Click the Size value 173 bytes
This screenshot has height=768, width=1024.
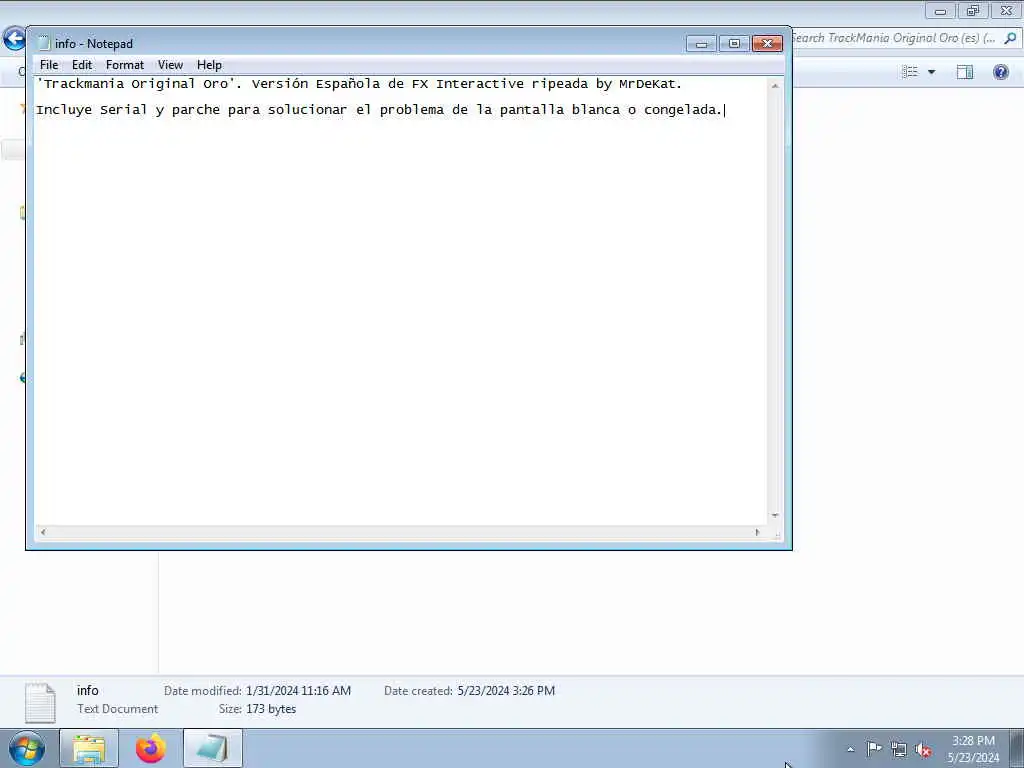[271, 709]
